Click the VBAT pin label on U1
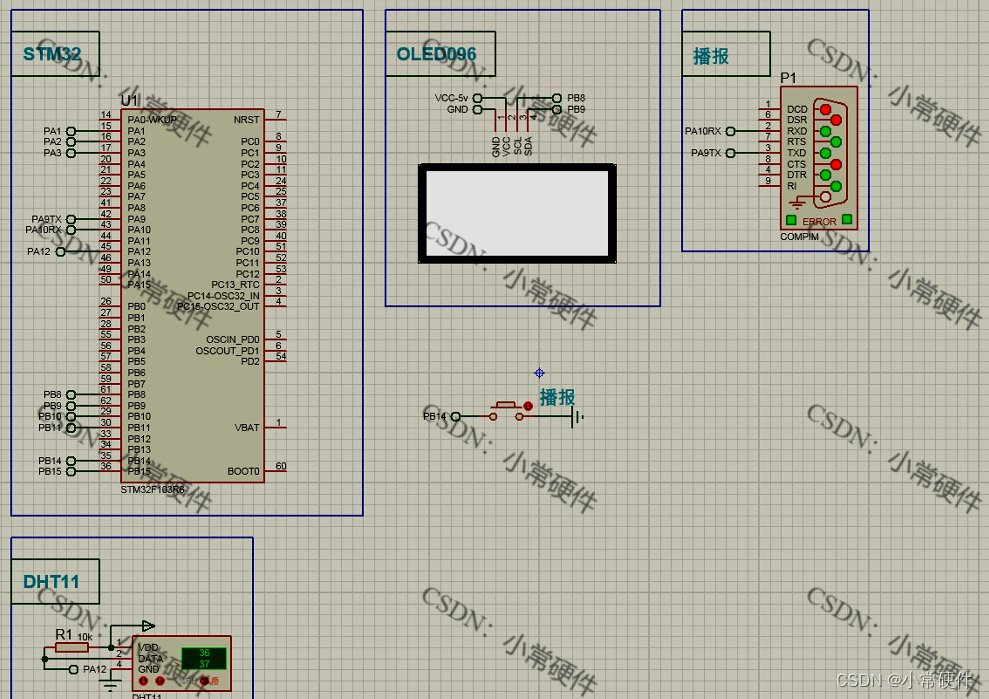The image size is (989, 699). [x=247, y=428]
